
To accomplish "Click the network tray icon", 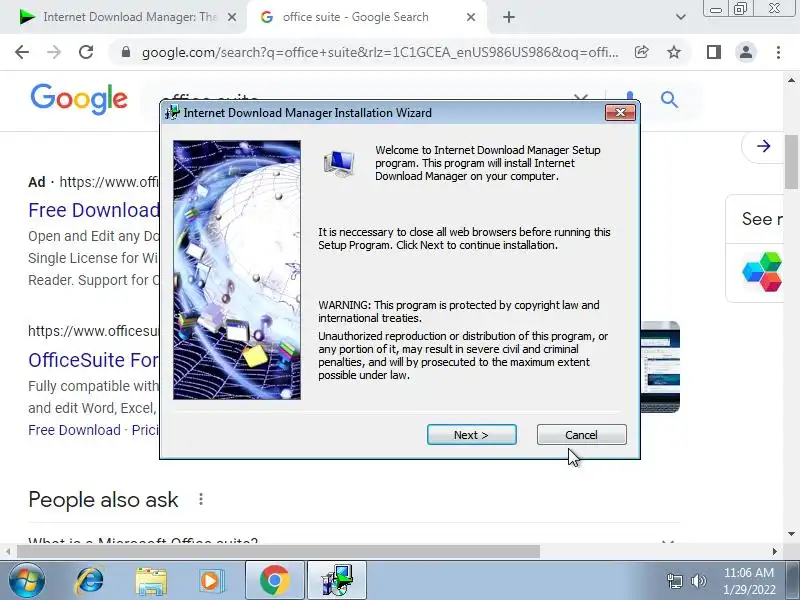I will 675,581.
